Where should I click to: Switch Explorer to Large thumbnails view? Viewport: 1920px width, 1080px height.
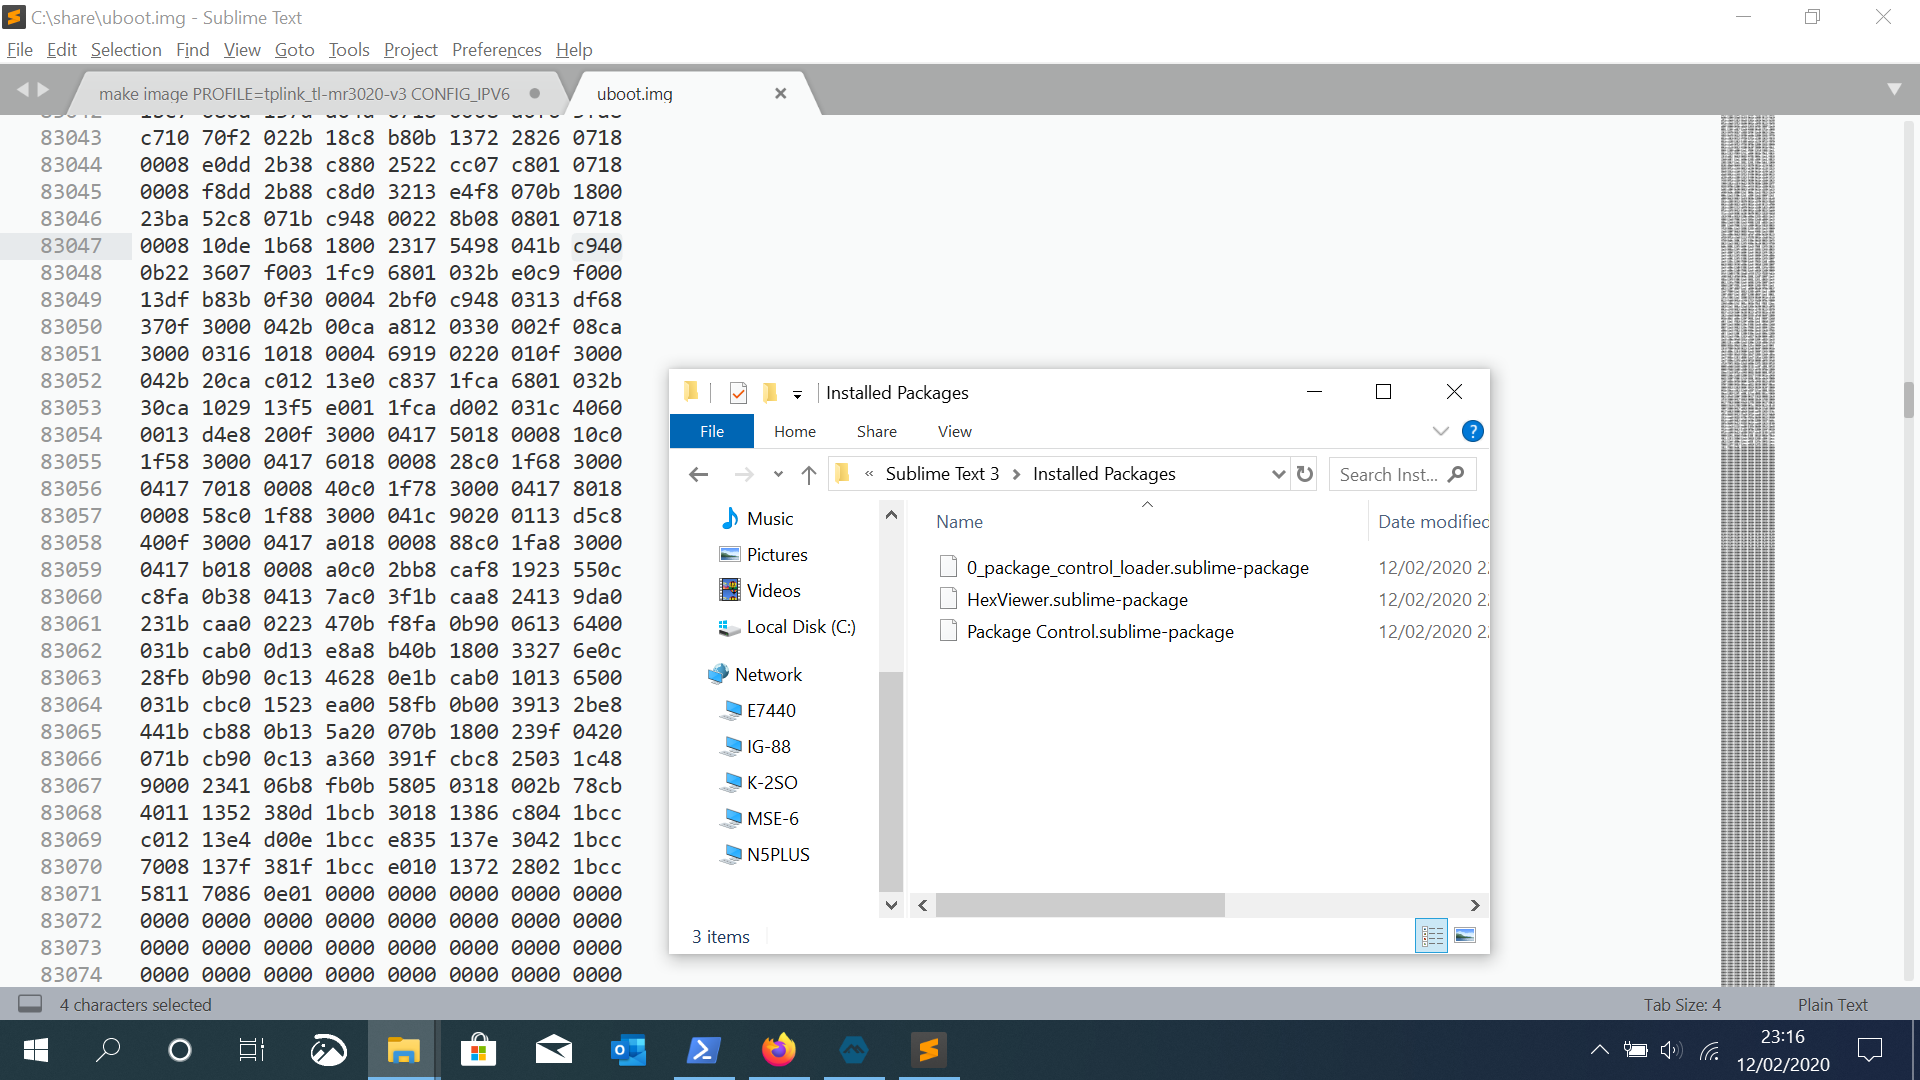coord(1466,936)
